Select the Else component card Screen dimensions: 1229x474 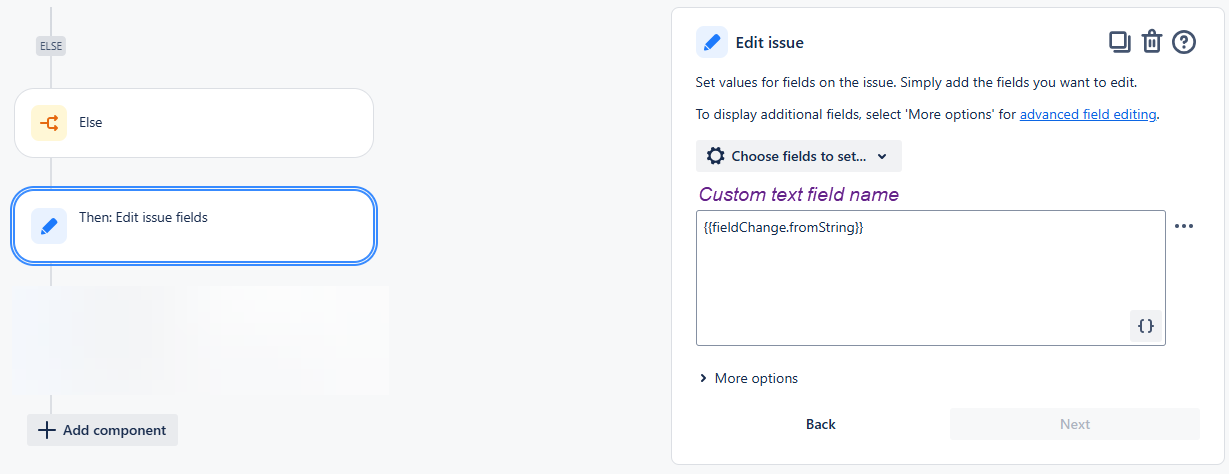tap(194, 123)
